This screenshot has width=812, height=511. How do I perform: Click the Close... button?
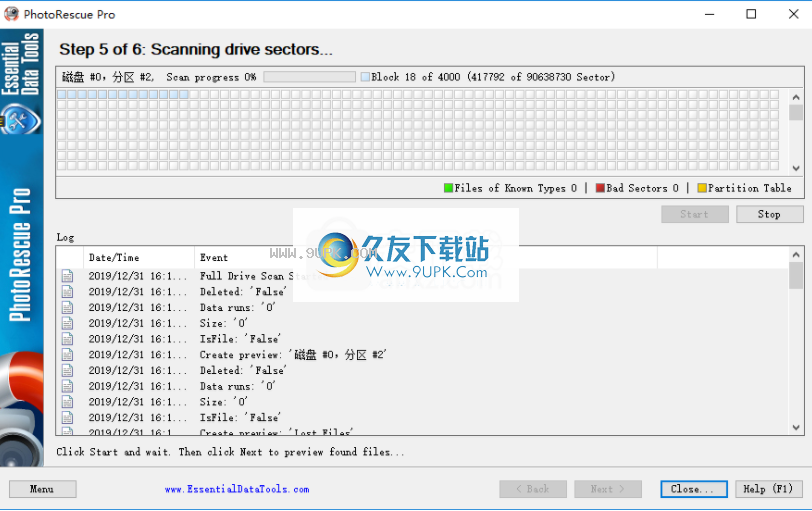coord(694,489)
